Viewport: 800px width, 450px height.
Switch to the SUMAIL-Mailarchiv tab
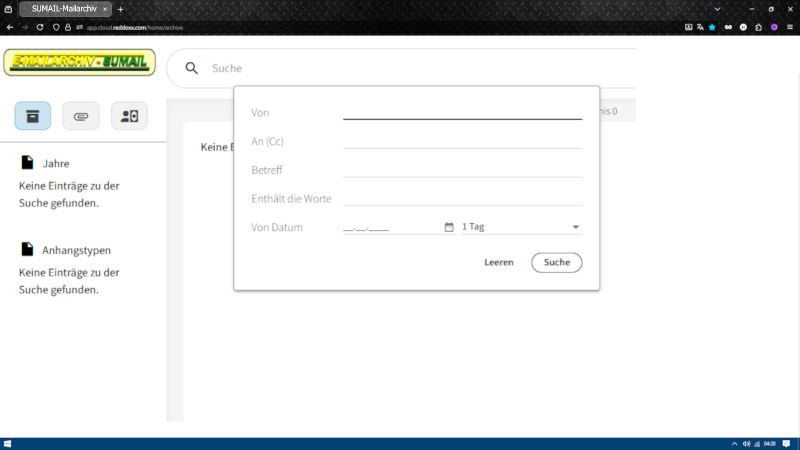pyautogui.click(x=62, y=9)
